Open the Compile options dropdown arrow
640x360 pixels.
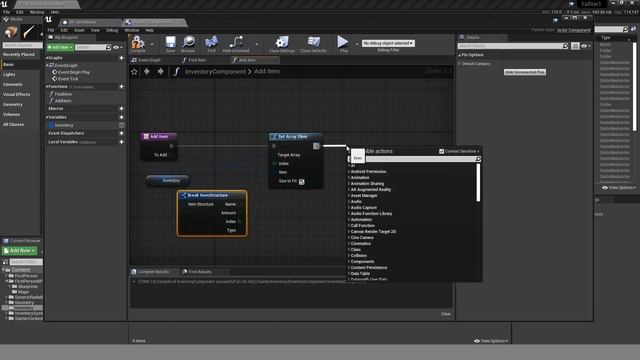[152, 44]
